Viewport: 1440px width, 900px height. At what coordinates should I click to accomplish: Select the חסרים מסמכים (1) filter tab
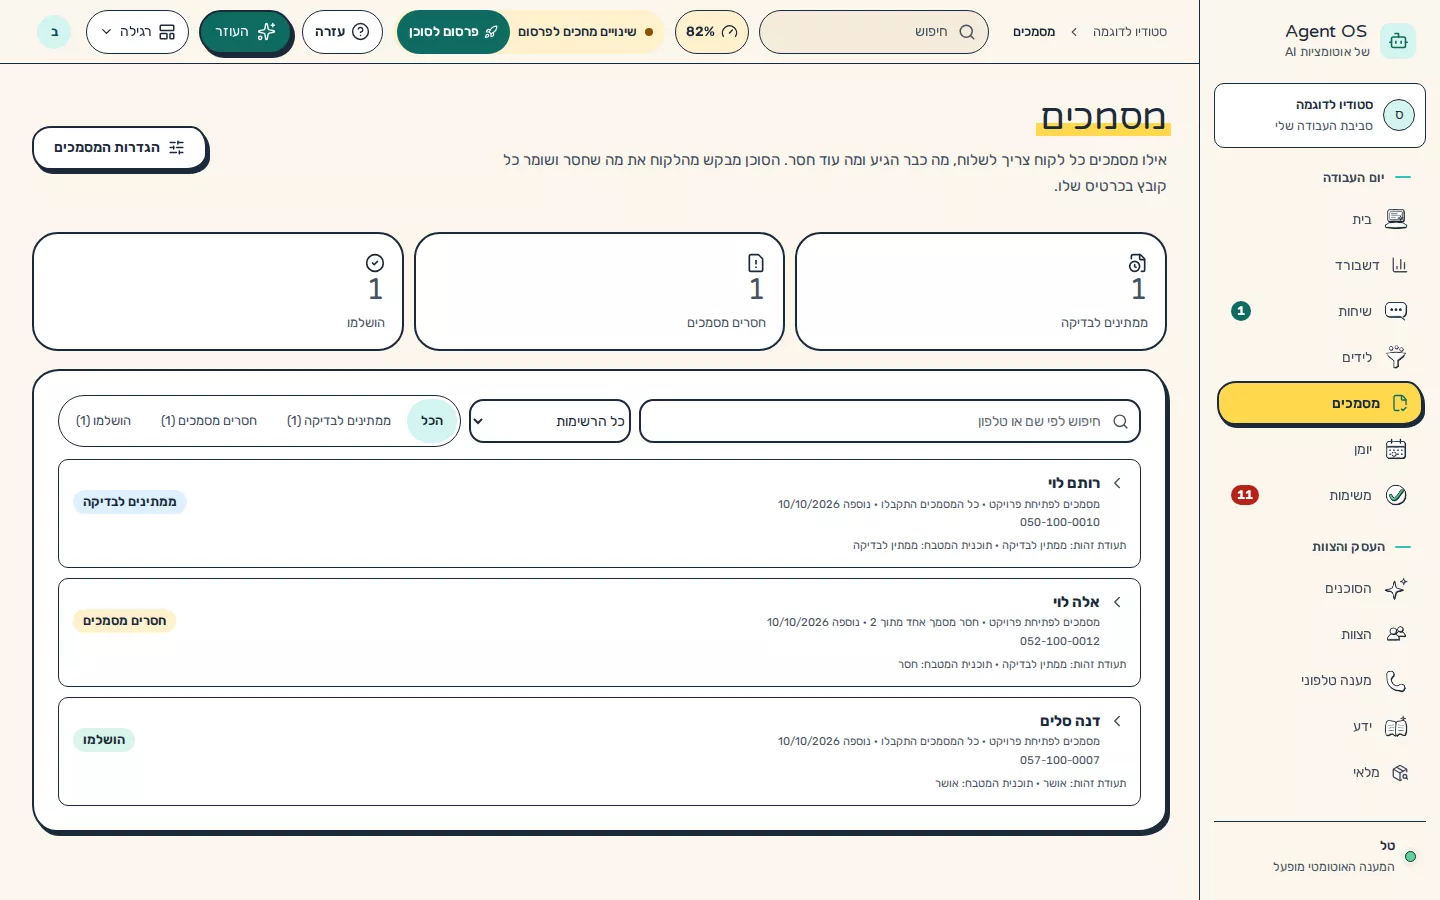pos(209,421)
